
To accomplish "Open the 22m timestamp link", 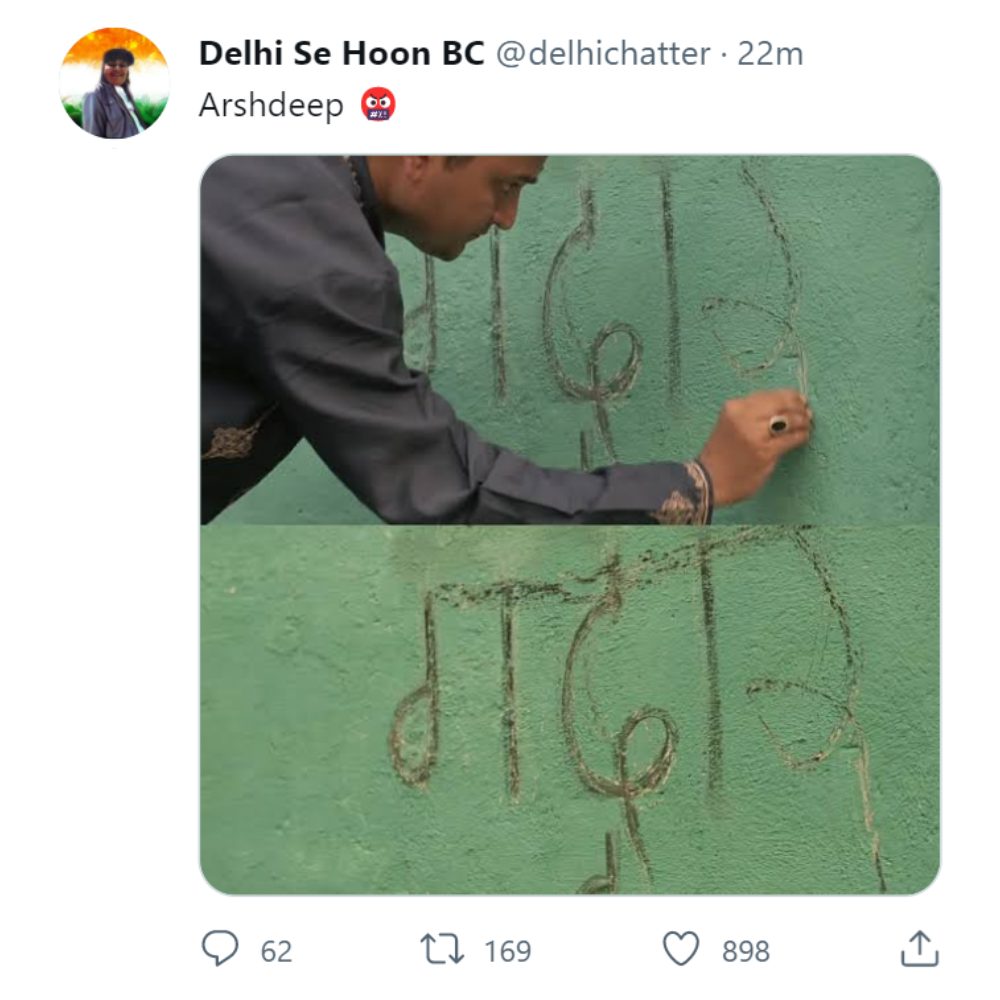I will click(770, 54).
